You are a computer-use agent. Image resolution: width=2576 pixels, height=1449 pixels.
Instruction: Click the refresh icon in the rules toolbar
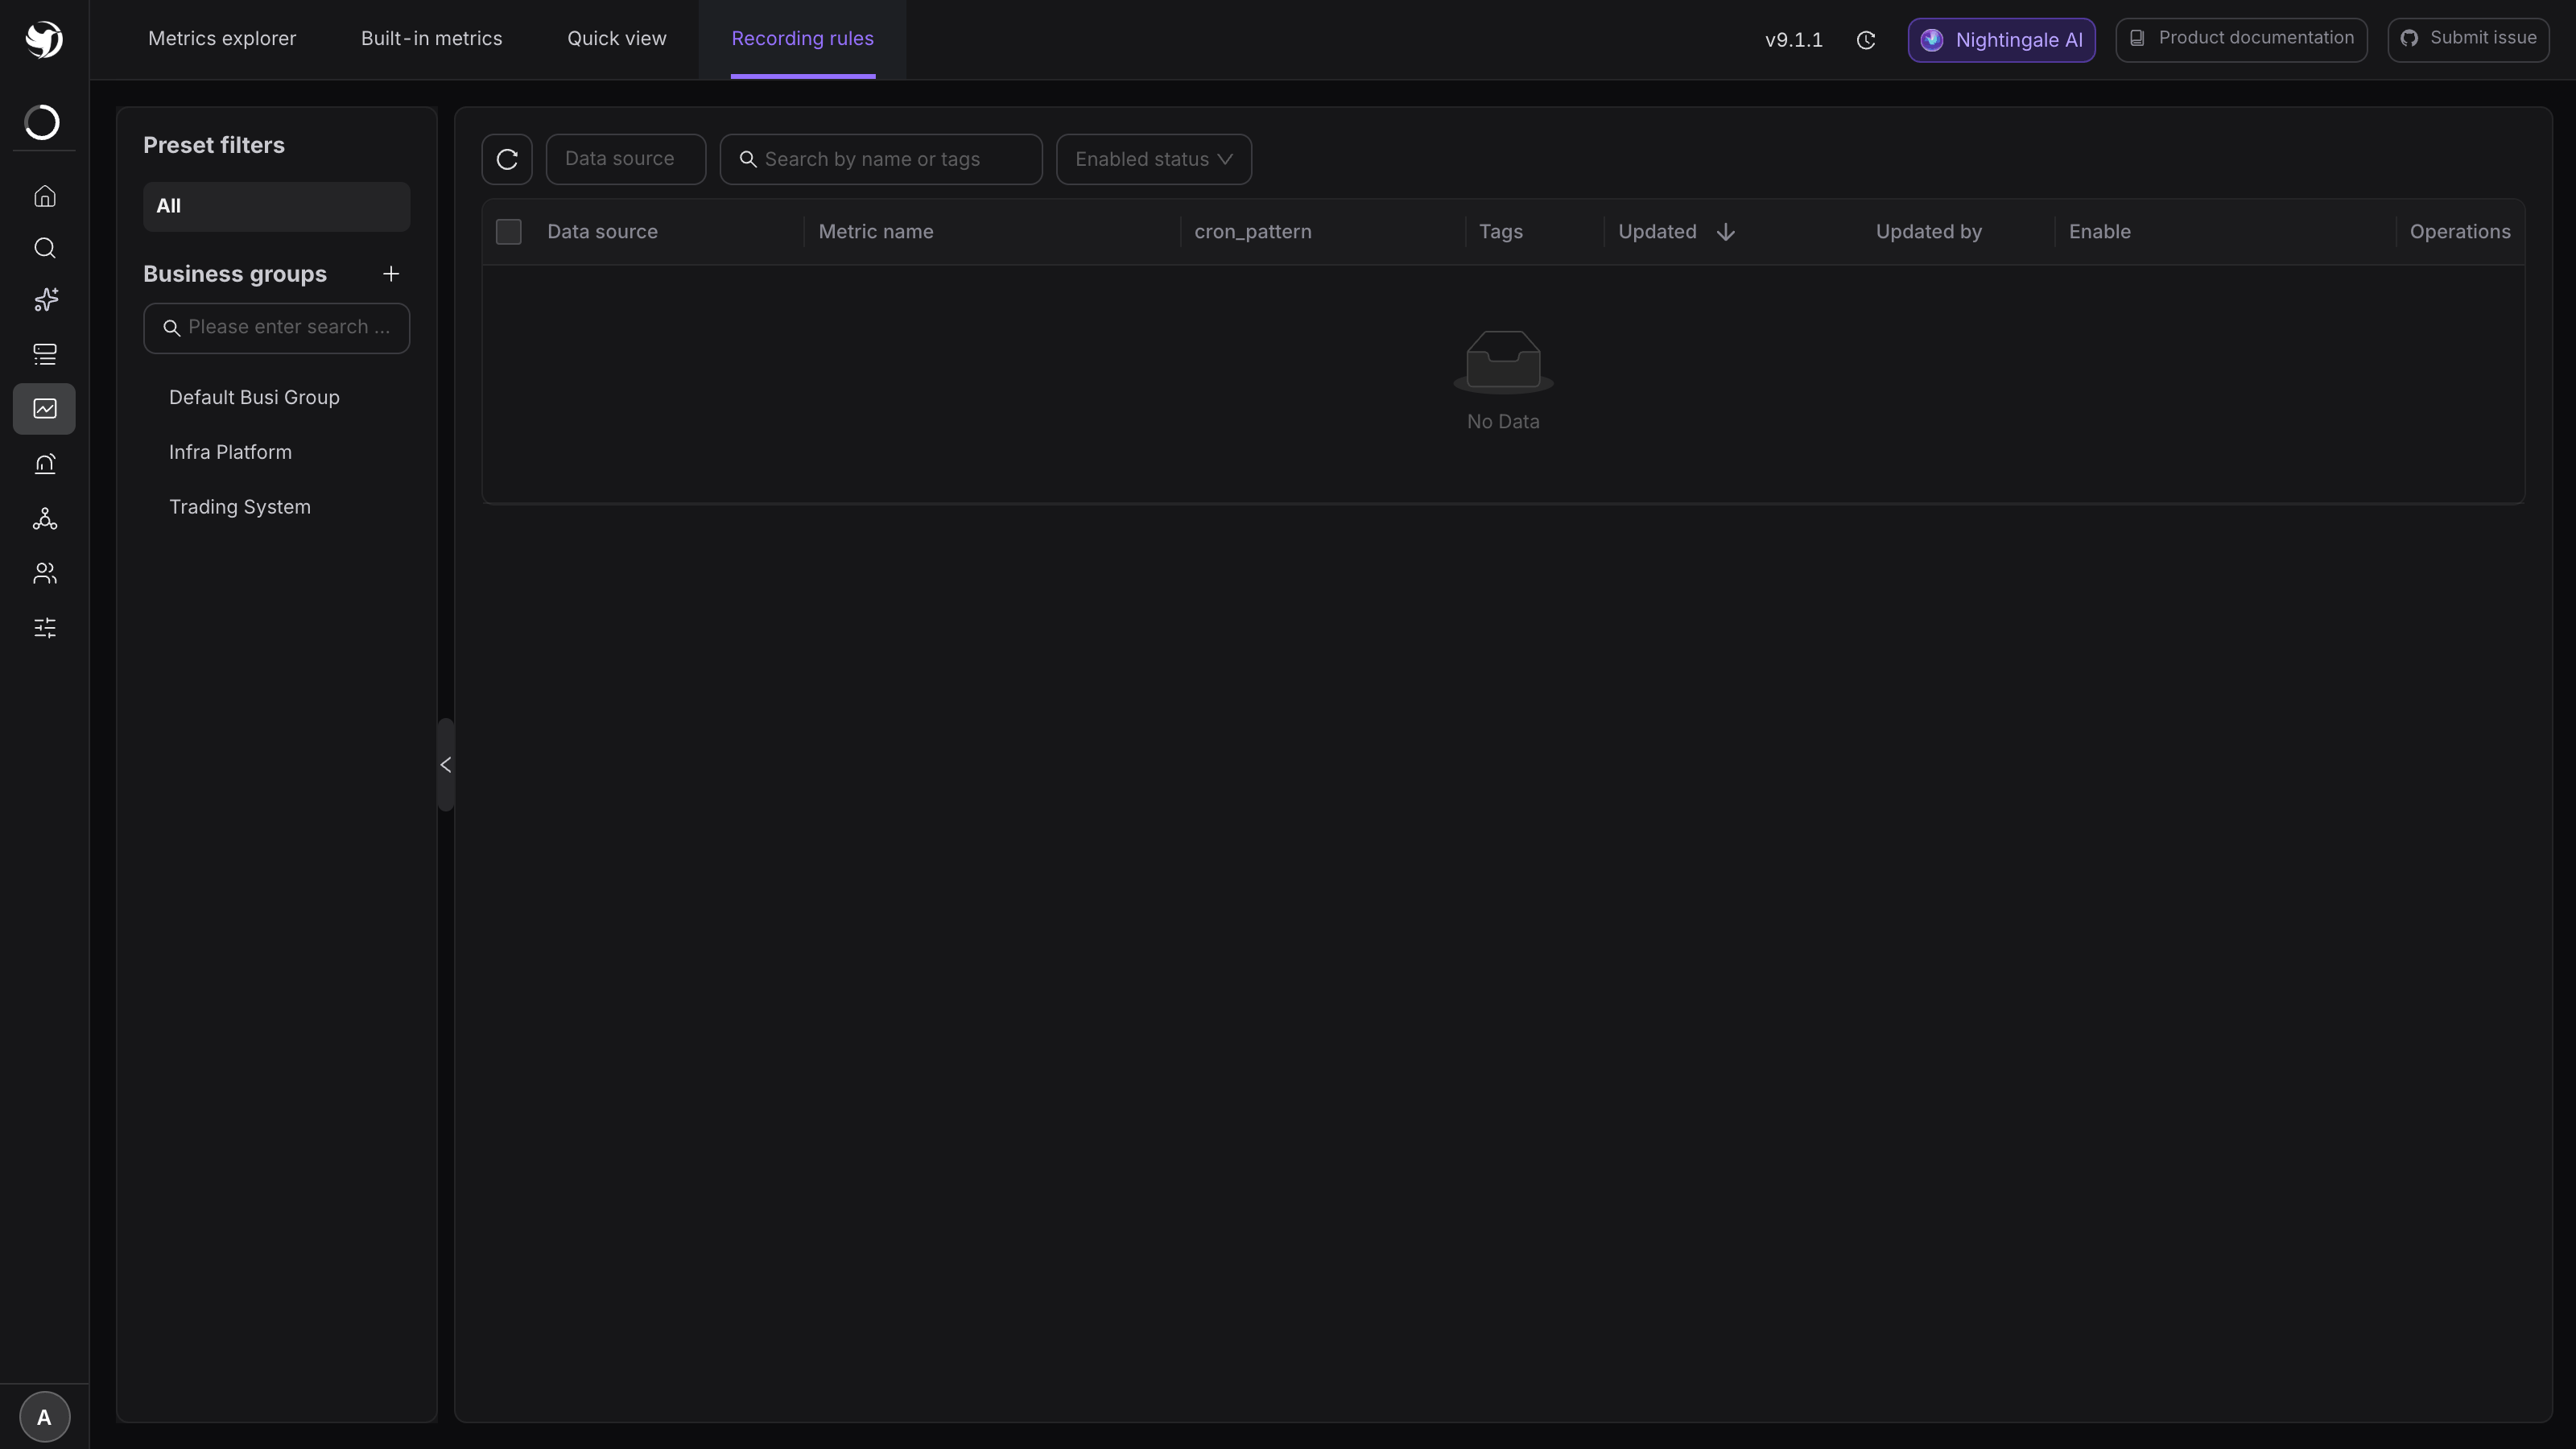[x=507, y=159]
